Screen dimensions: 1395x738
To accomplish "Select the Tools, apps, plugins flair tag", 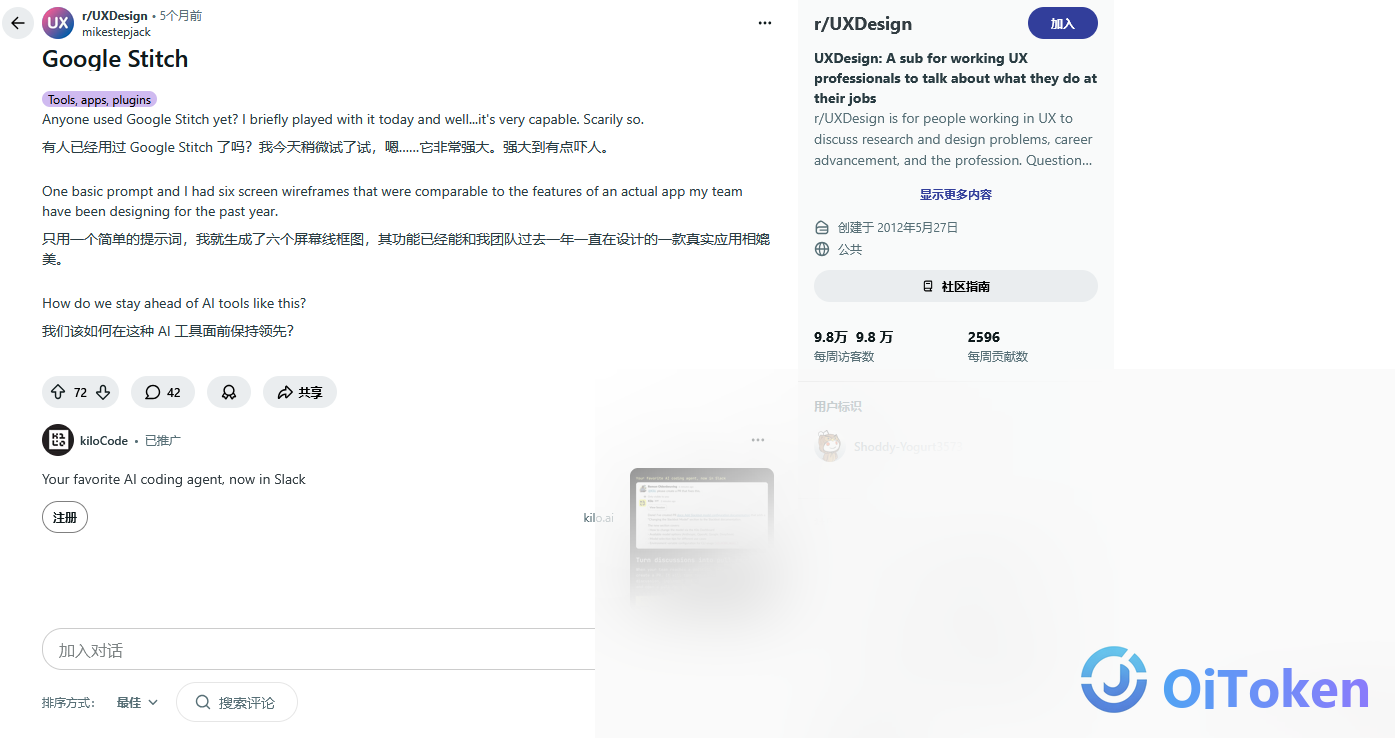I will [99, 100].
